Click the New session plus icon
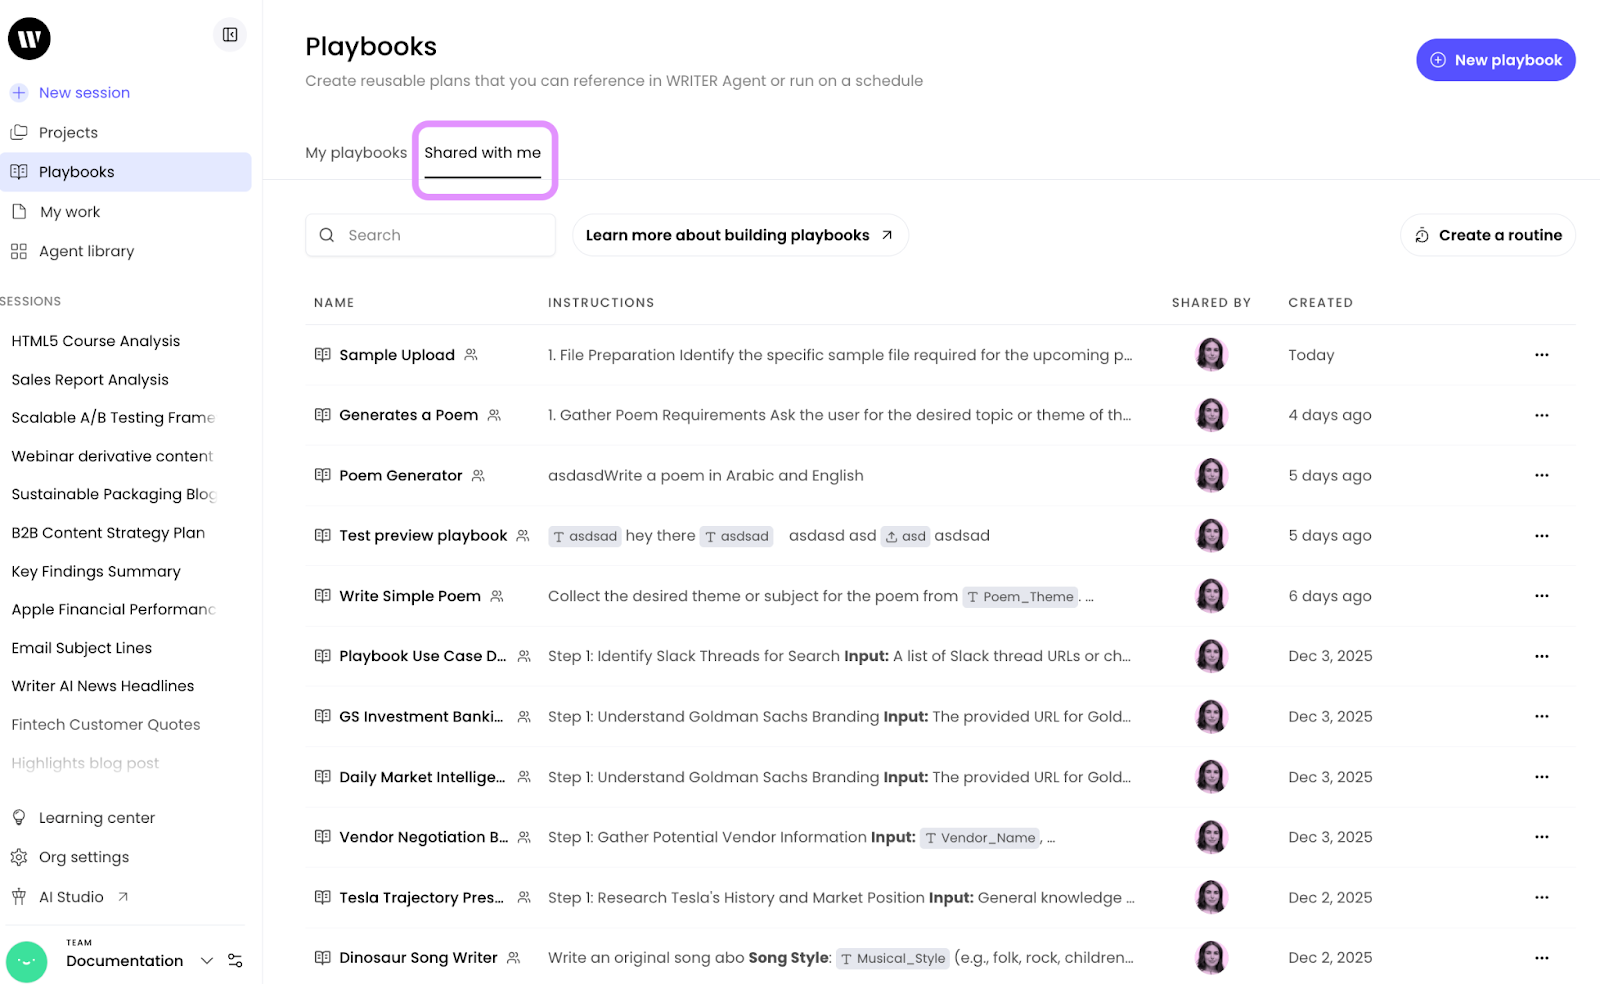This screenshot has height=984, width=1600. [19, 93]
